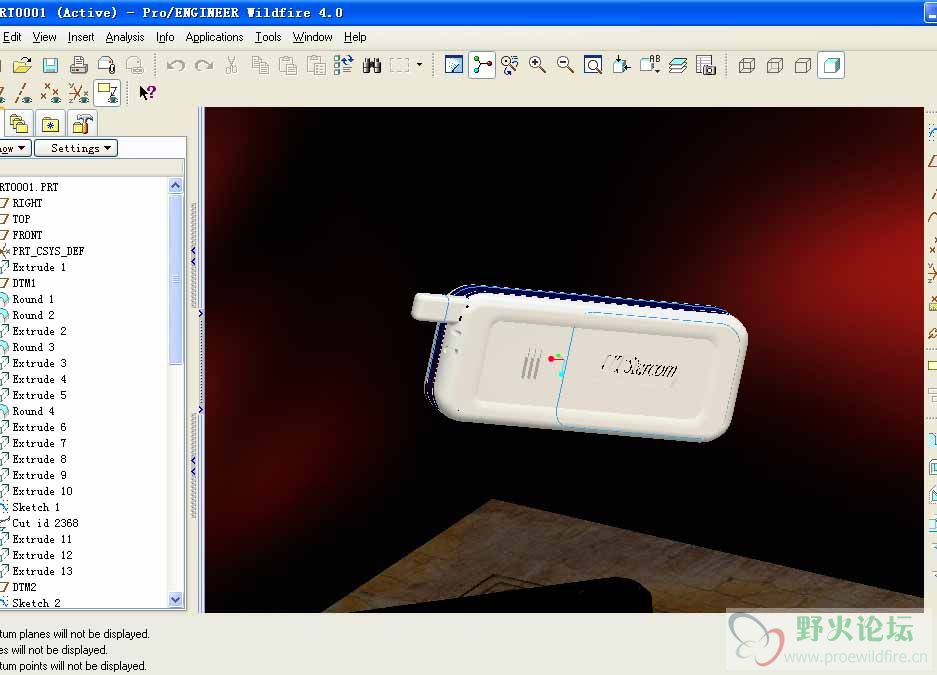Switch to the Favorites navigator tab
Screen dimensions: 937x675
[x=50, y=124]
